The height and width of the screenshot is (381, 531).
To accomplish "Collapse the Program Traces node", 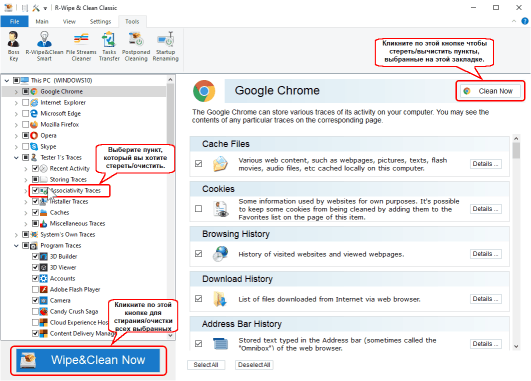I will pos(16,246).
